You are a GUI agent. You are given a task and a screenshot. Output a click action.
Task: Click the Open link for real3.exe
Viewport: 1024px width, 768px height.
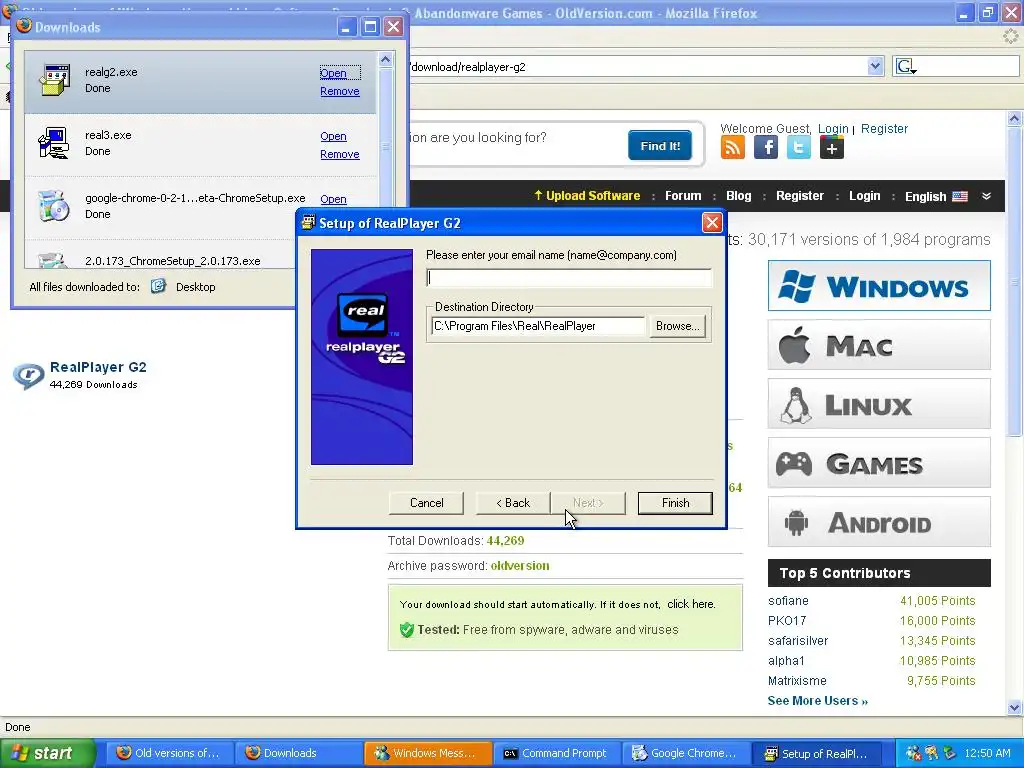coord(333,136)
